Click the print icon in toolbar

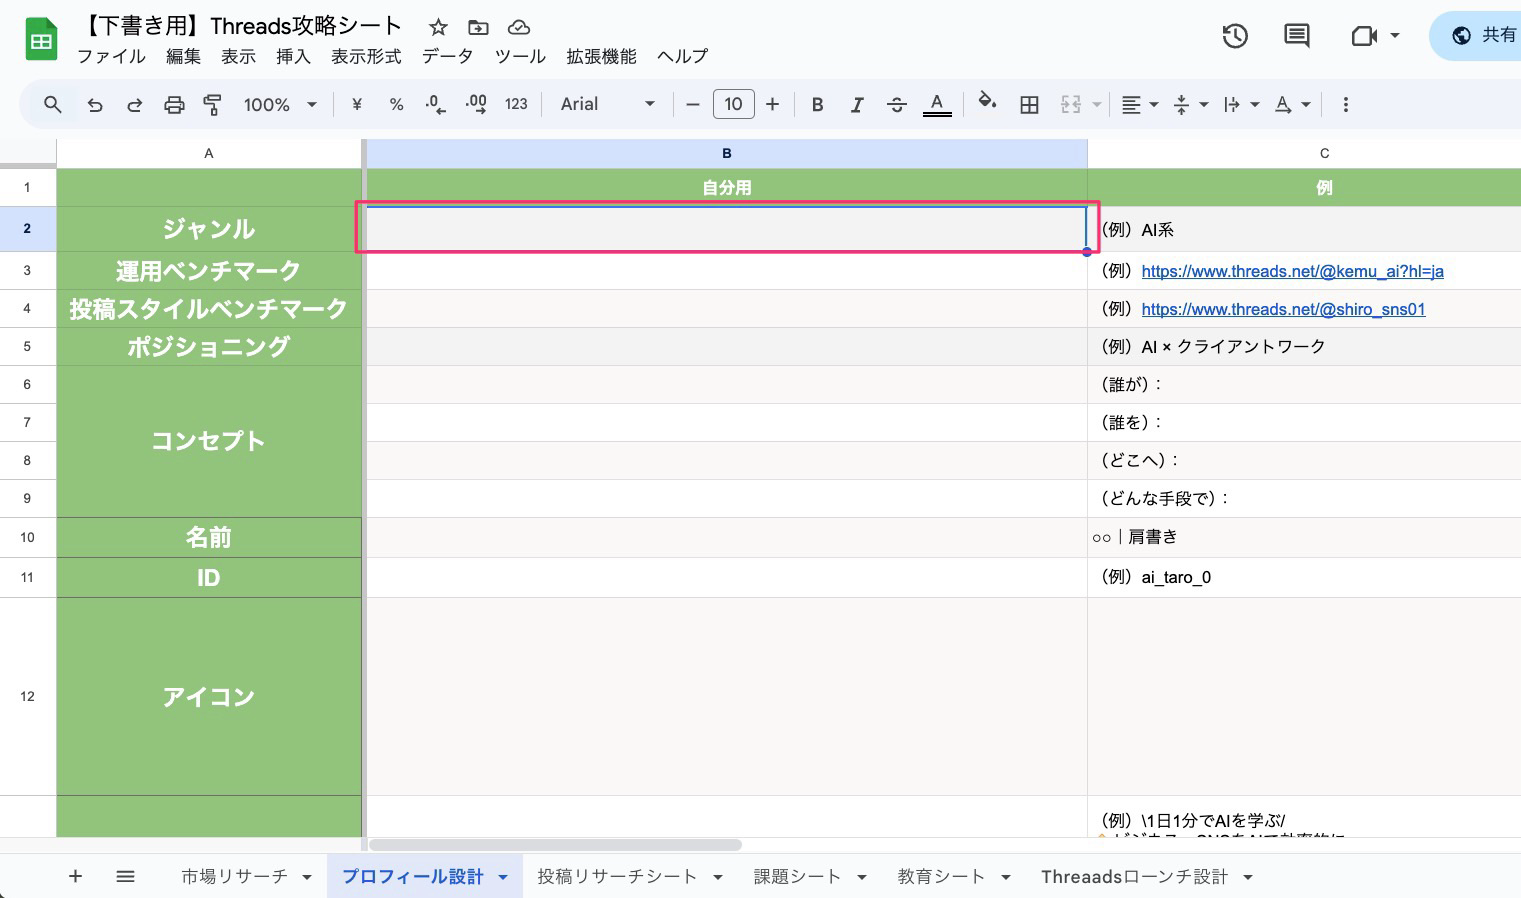tap(174, 105)
